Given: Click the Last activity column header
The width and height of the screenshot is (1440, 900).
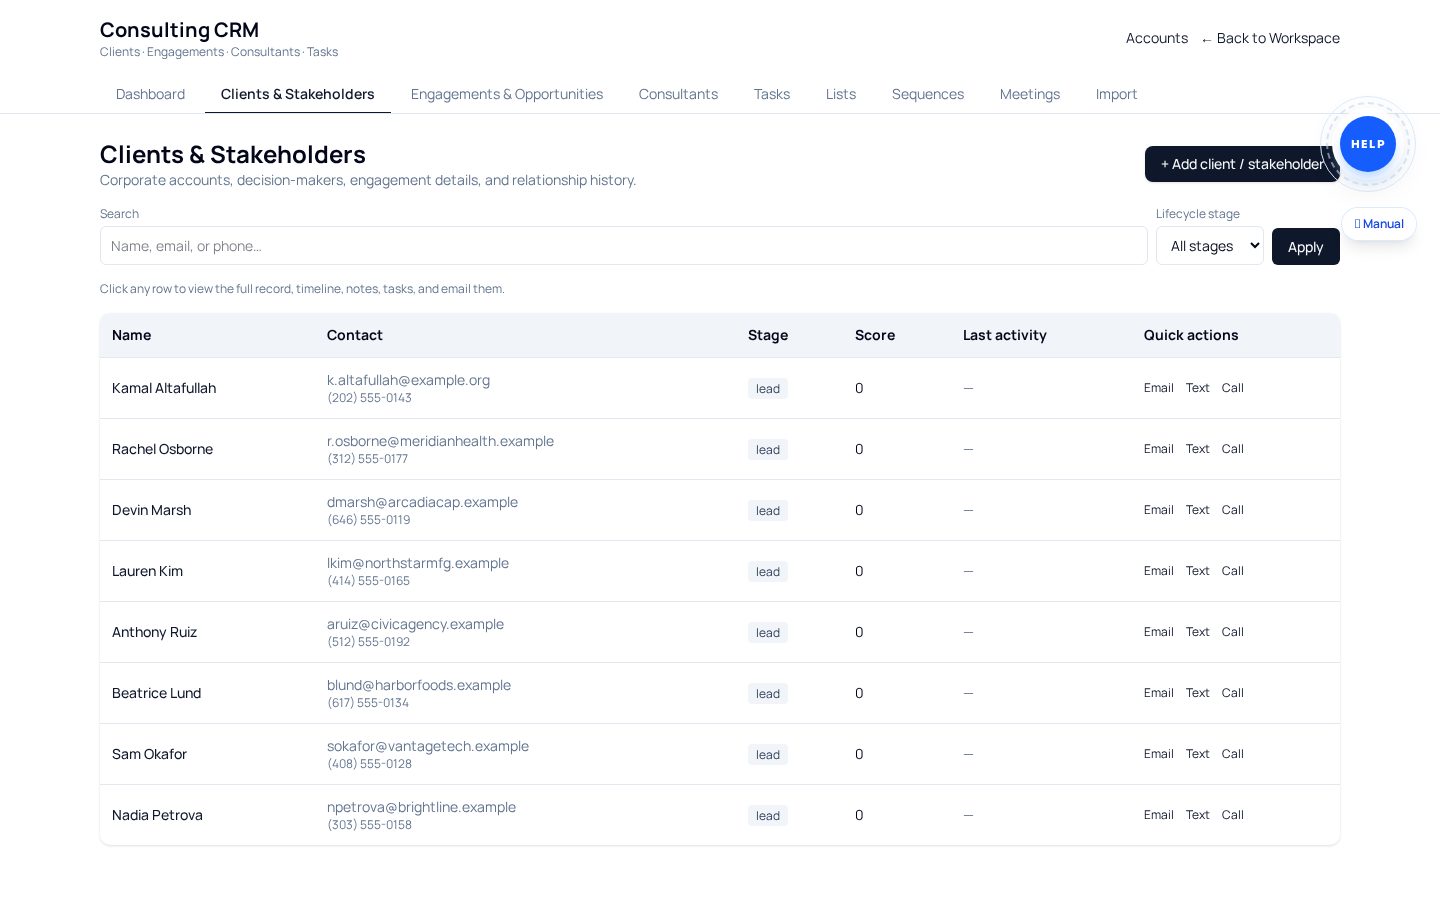Looking at the screenshot, I should tap(1005, 335).
